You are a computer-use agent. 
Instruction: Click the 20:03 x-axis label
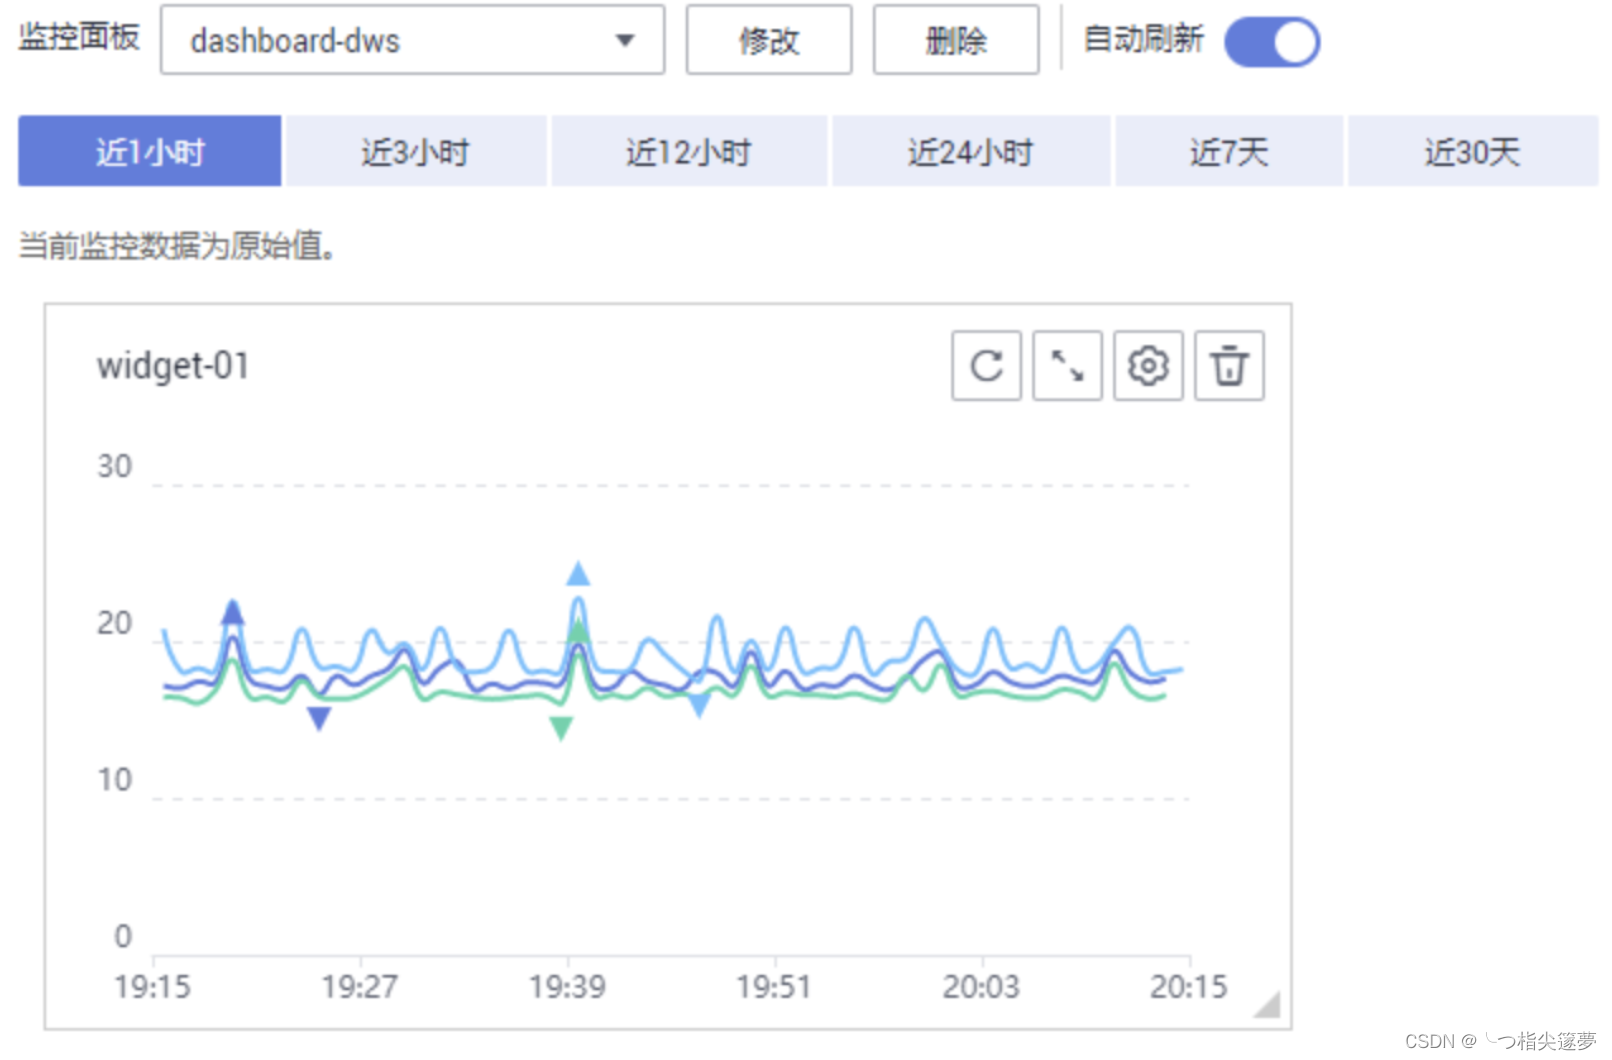tap(981, 987)
